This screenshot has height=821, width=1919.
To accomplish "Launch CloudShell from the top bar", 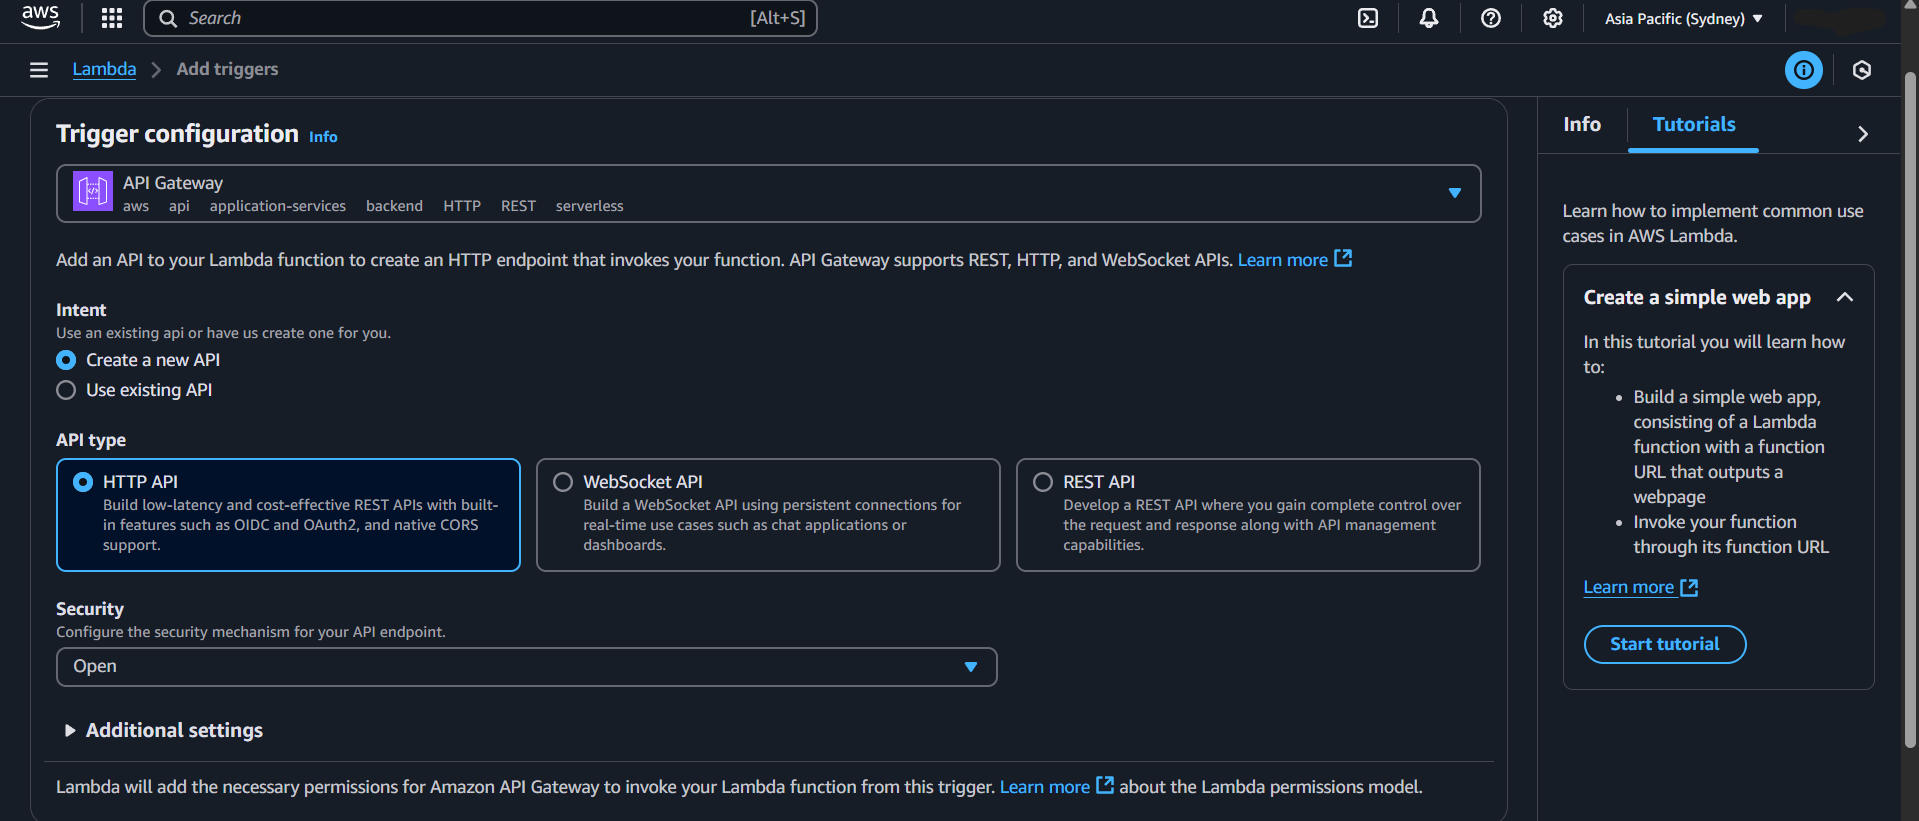I will click(1368, 18).
